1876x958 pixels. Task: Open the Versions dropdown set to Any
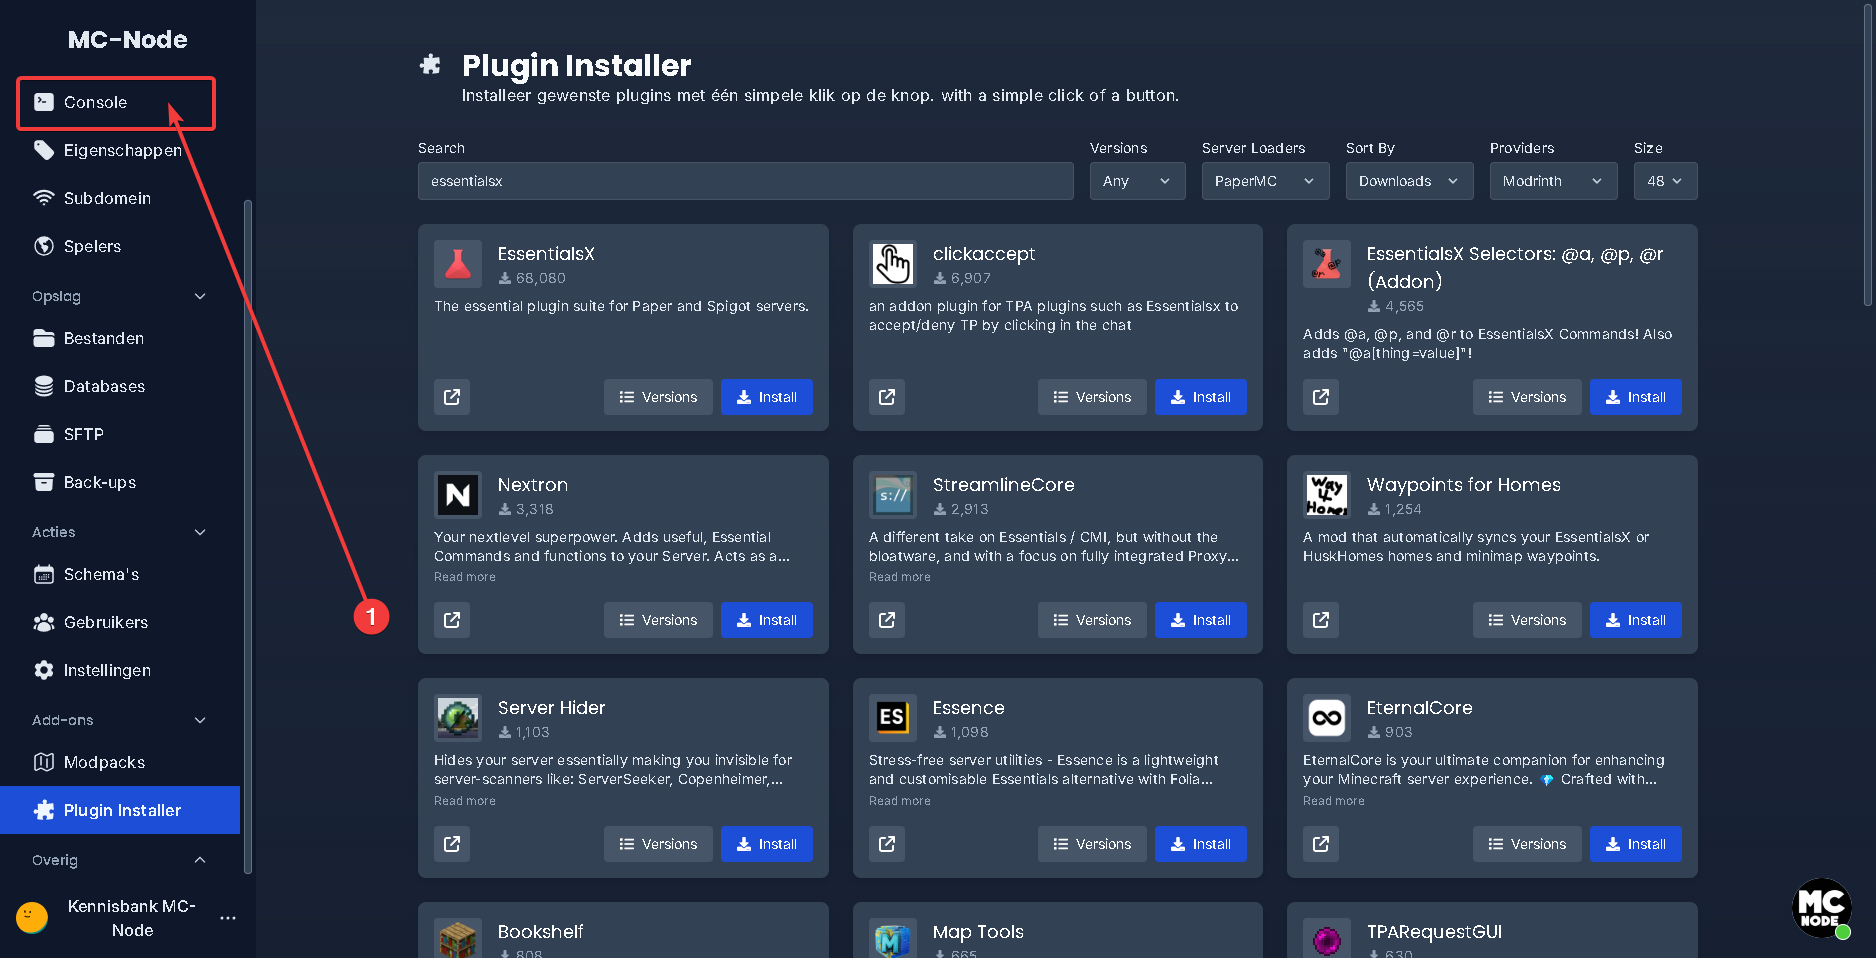tap(1137, 181)
